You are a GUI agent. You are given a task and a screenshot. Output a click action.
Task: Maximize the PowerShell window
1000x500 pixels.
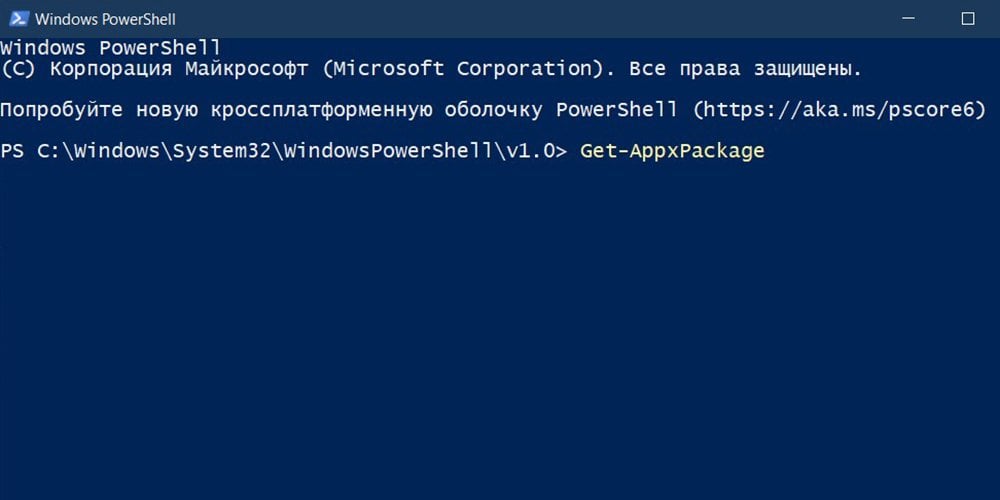tap(967, 19)
